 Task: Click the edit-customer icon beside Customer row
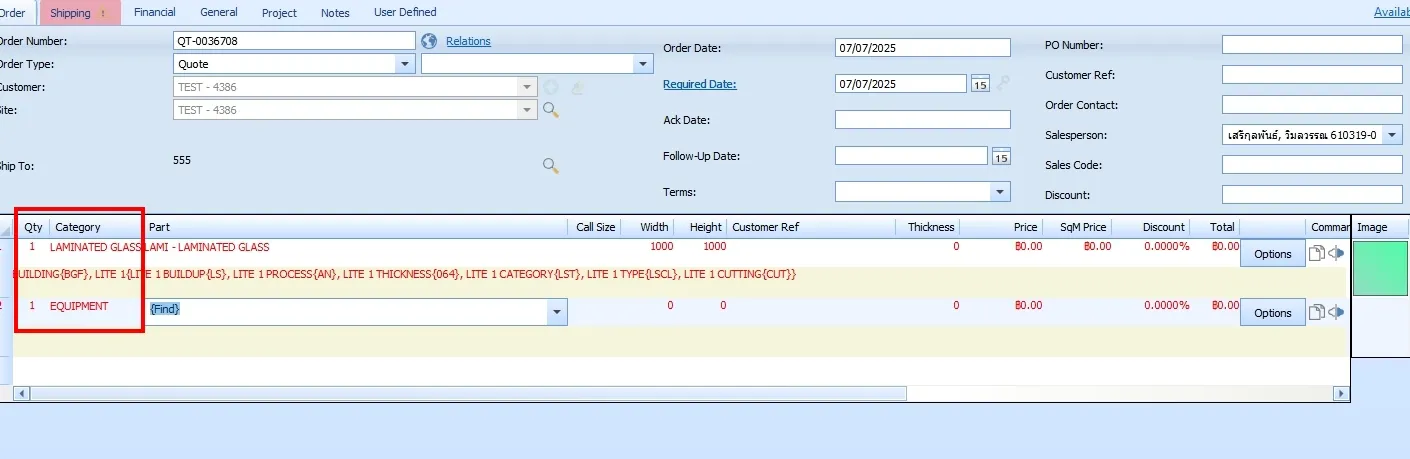tap(577, 87)
